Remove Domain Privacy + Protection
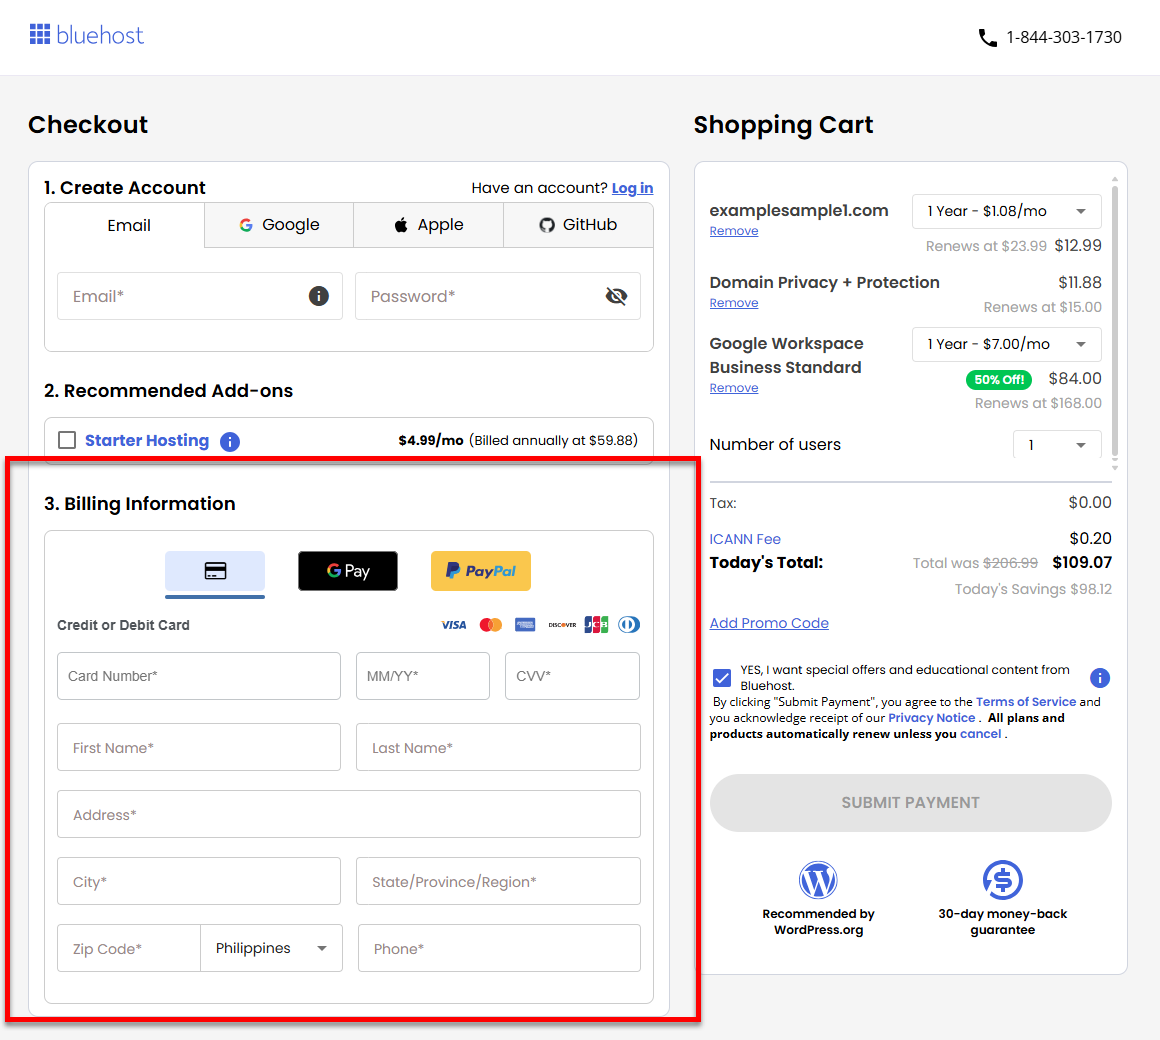The height and width of the screenshot is (1040, 1160). coord(734,303)
